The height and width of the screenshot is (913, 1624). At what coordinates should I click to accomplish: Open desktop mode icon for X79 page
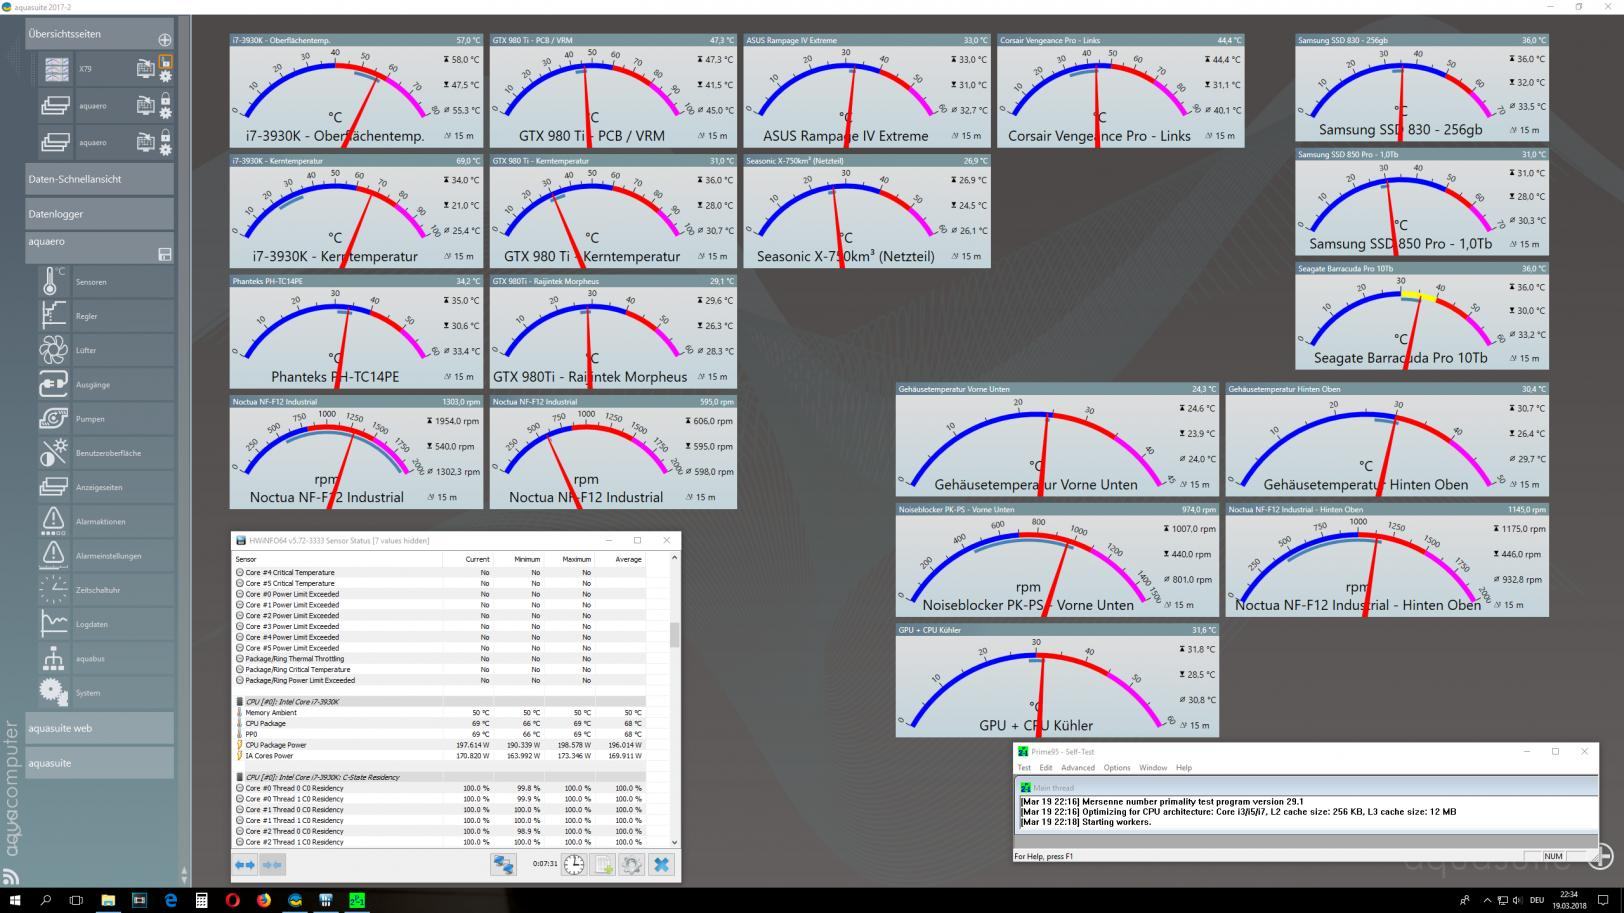145,69
